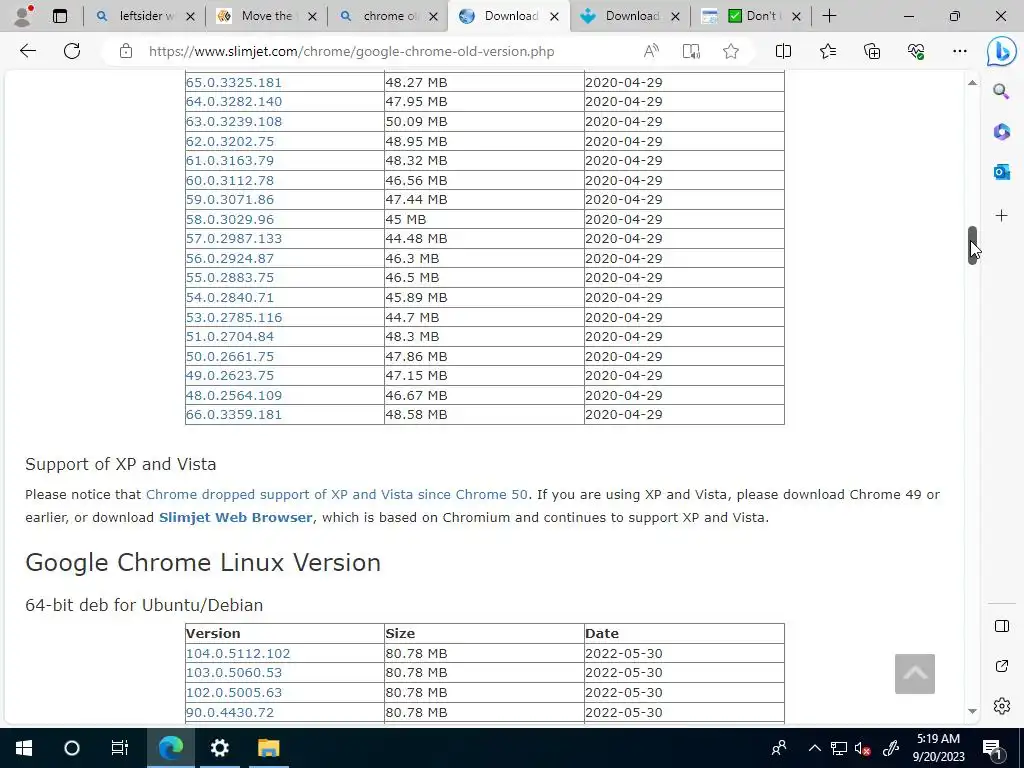This screenshot has height=768, width=1024.
Task: Switch to the Move the tab
Action: (x=266, y=16)
